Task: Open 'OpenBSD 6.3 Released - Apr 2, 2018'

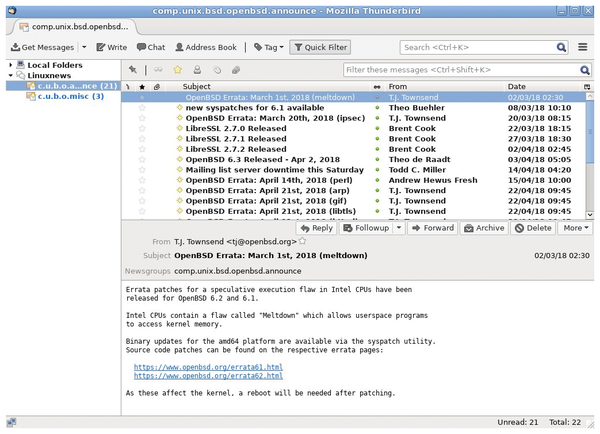Action: (262, 160)
